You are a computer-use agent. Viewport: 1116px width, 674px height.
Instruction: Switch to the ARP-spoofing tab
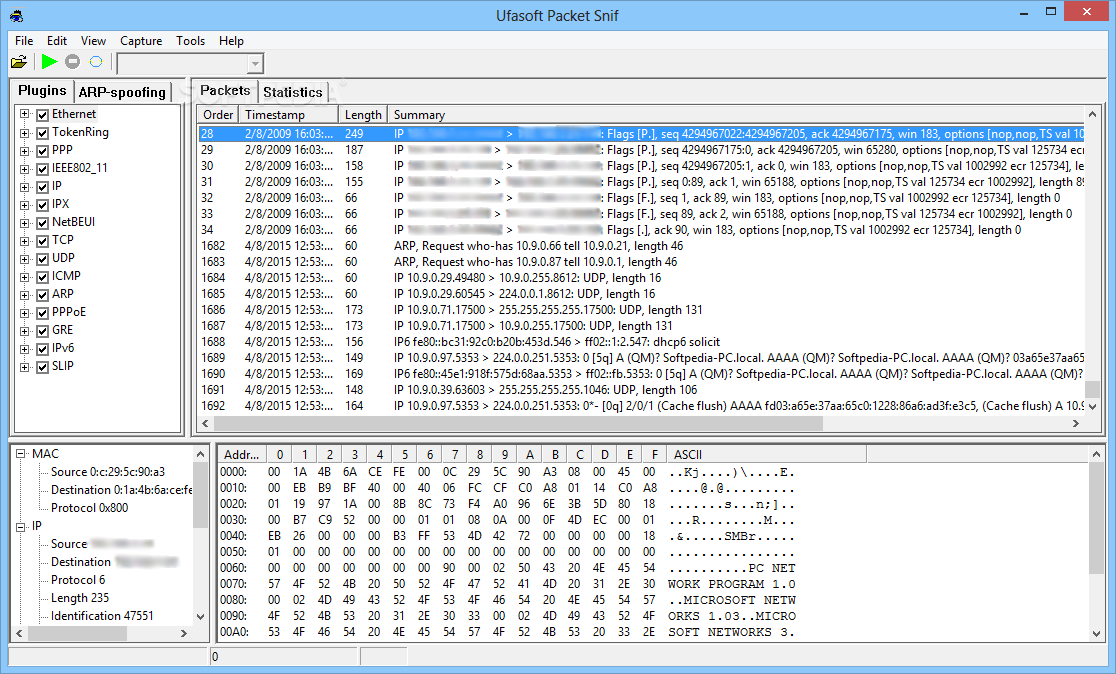coord(122,93)
